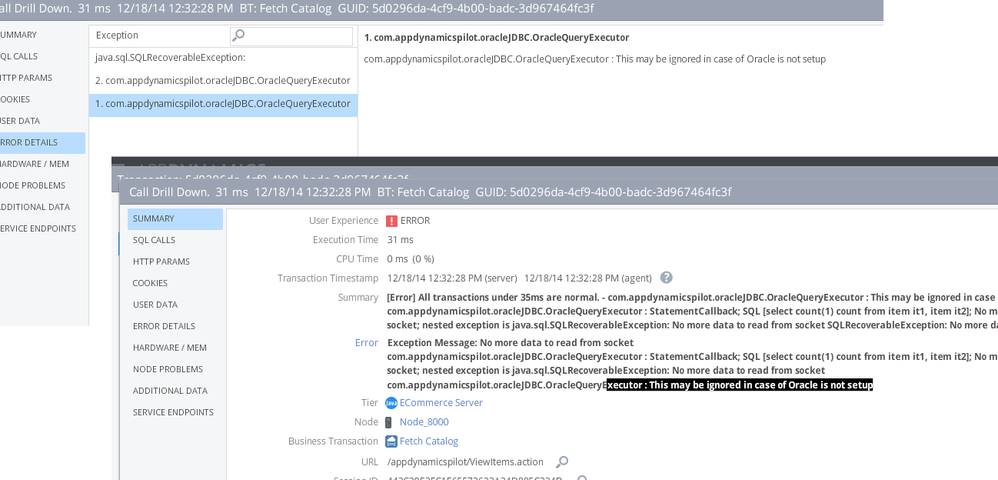Select java.sql.SQLRecoverableException row in exception list
998x480 pixels.
pos(223,58)
